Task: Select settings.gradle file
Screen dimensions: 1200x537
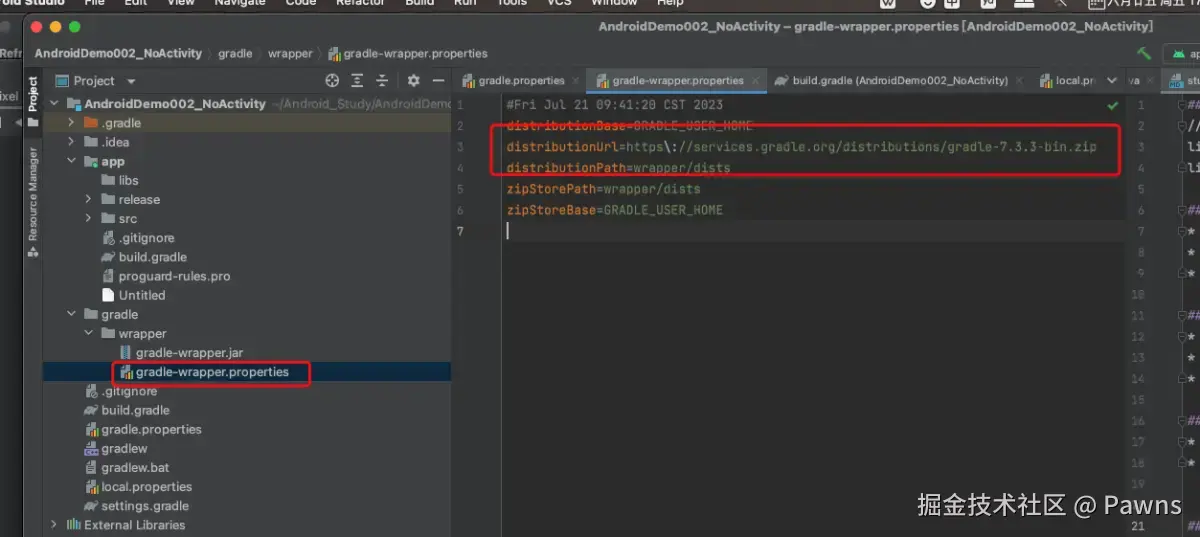Action: (x=137, y=506)
